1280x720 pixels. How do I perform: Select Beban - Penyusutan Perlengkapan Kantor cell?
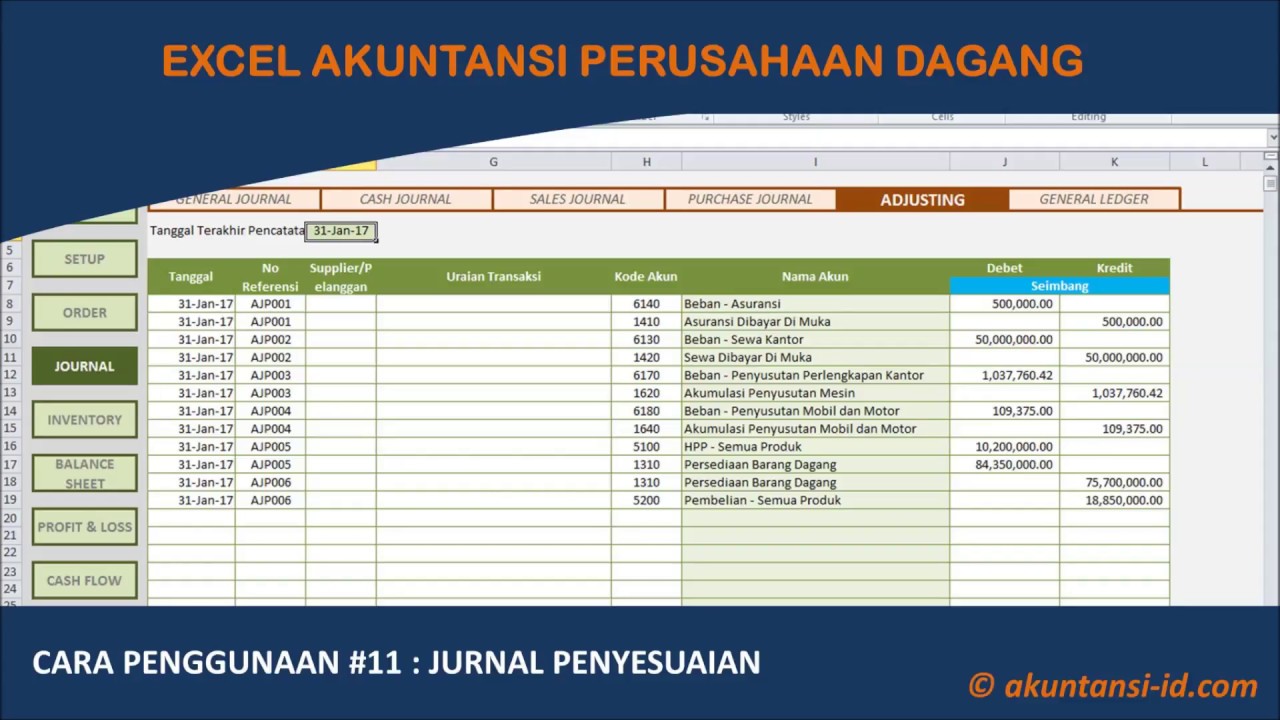[815, 375]
